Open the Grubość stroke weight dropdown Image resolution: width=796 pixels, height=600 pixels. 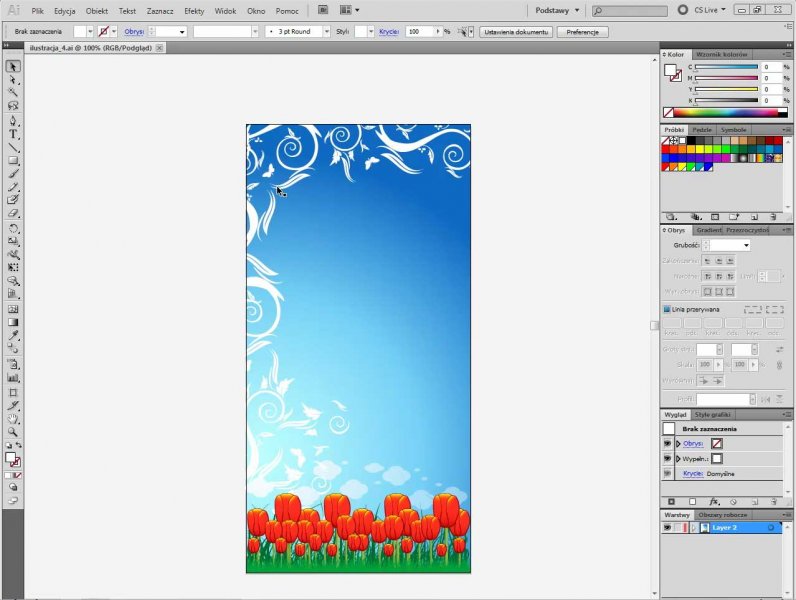tap(745, 245)
